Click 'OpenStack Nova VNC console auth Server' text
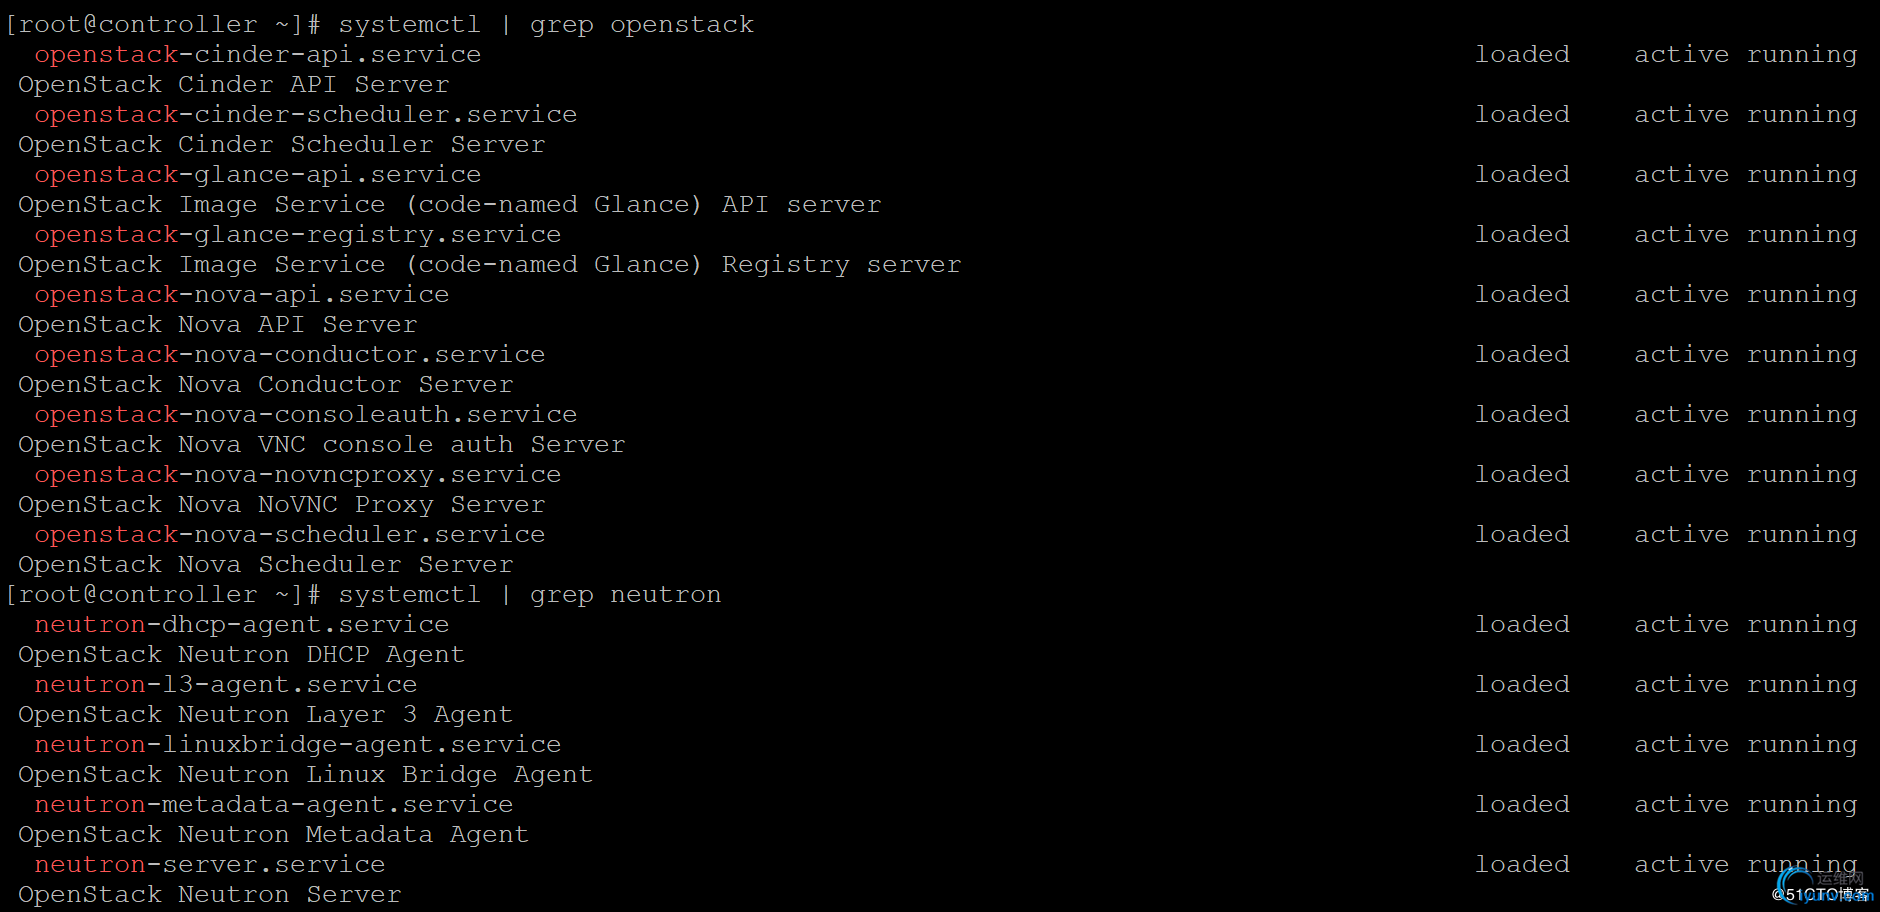 point(321,445)
